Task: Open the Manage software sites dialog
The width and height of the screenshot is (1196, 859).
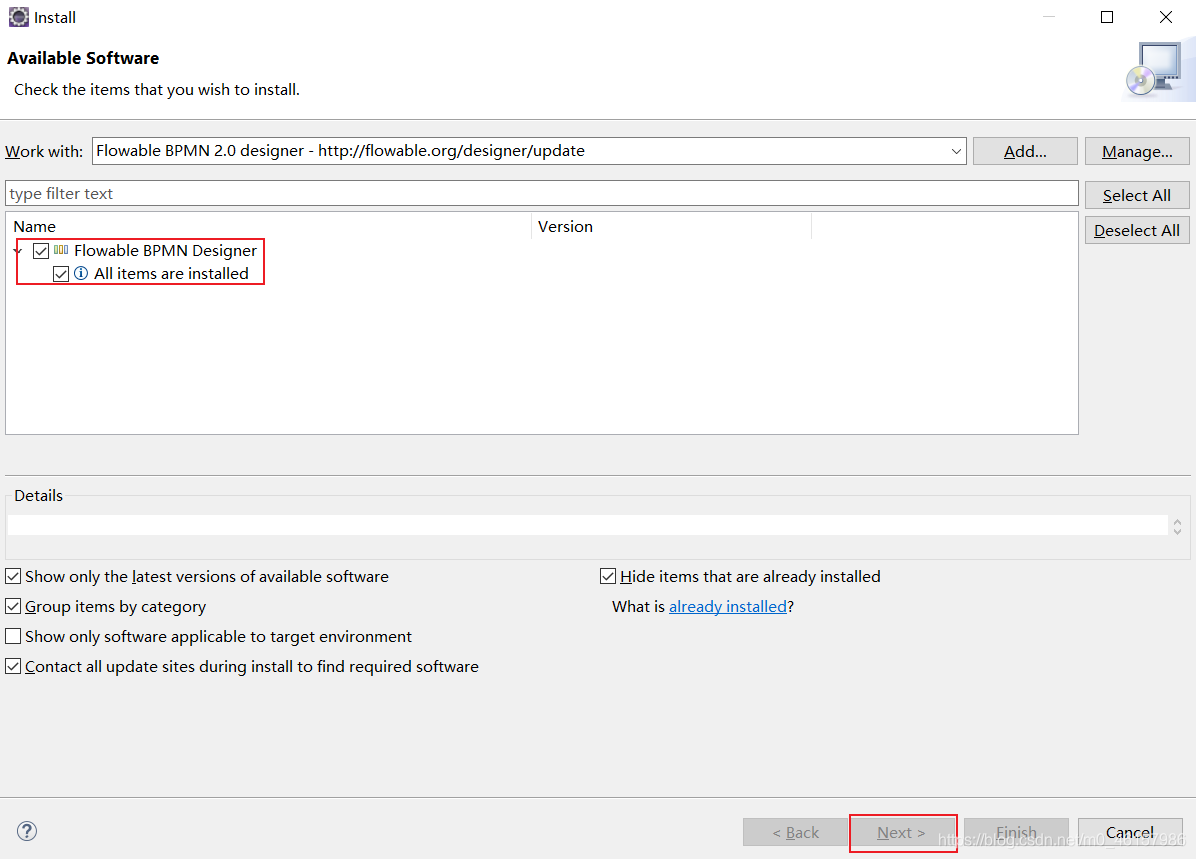Action: click(1137, 151)
